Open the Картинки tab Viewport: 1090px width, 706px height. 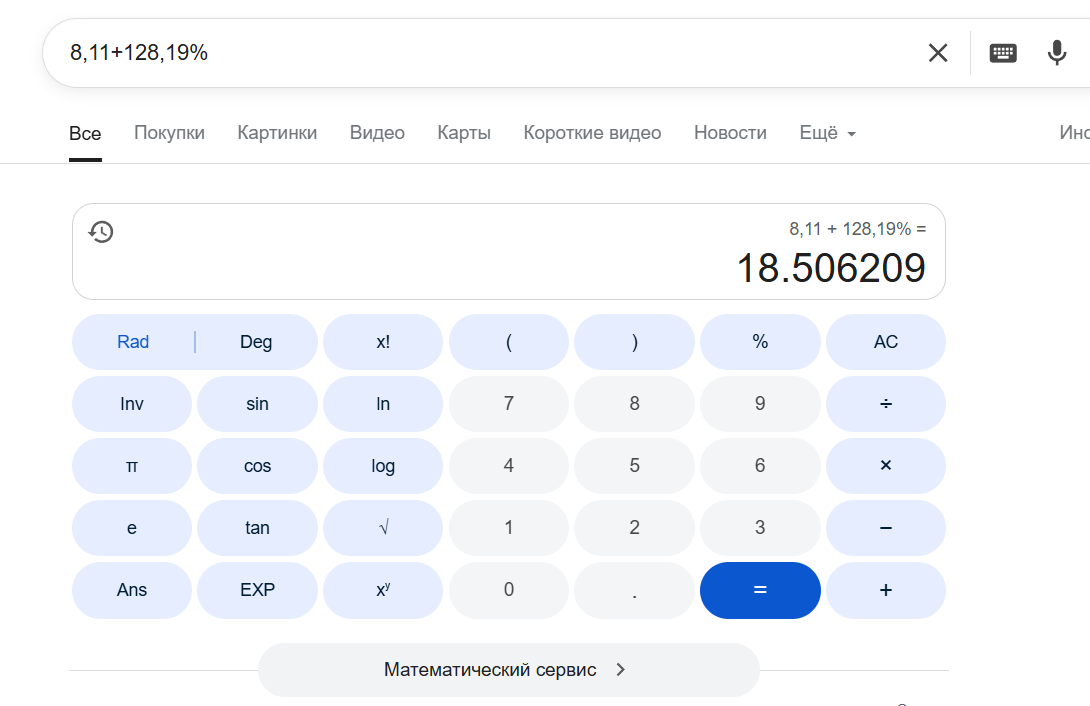point(277,133)
